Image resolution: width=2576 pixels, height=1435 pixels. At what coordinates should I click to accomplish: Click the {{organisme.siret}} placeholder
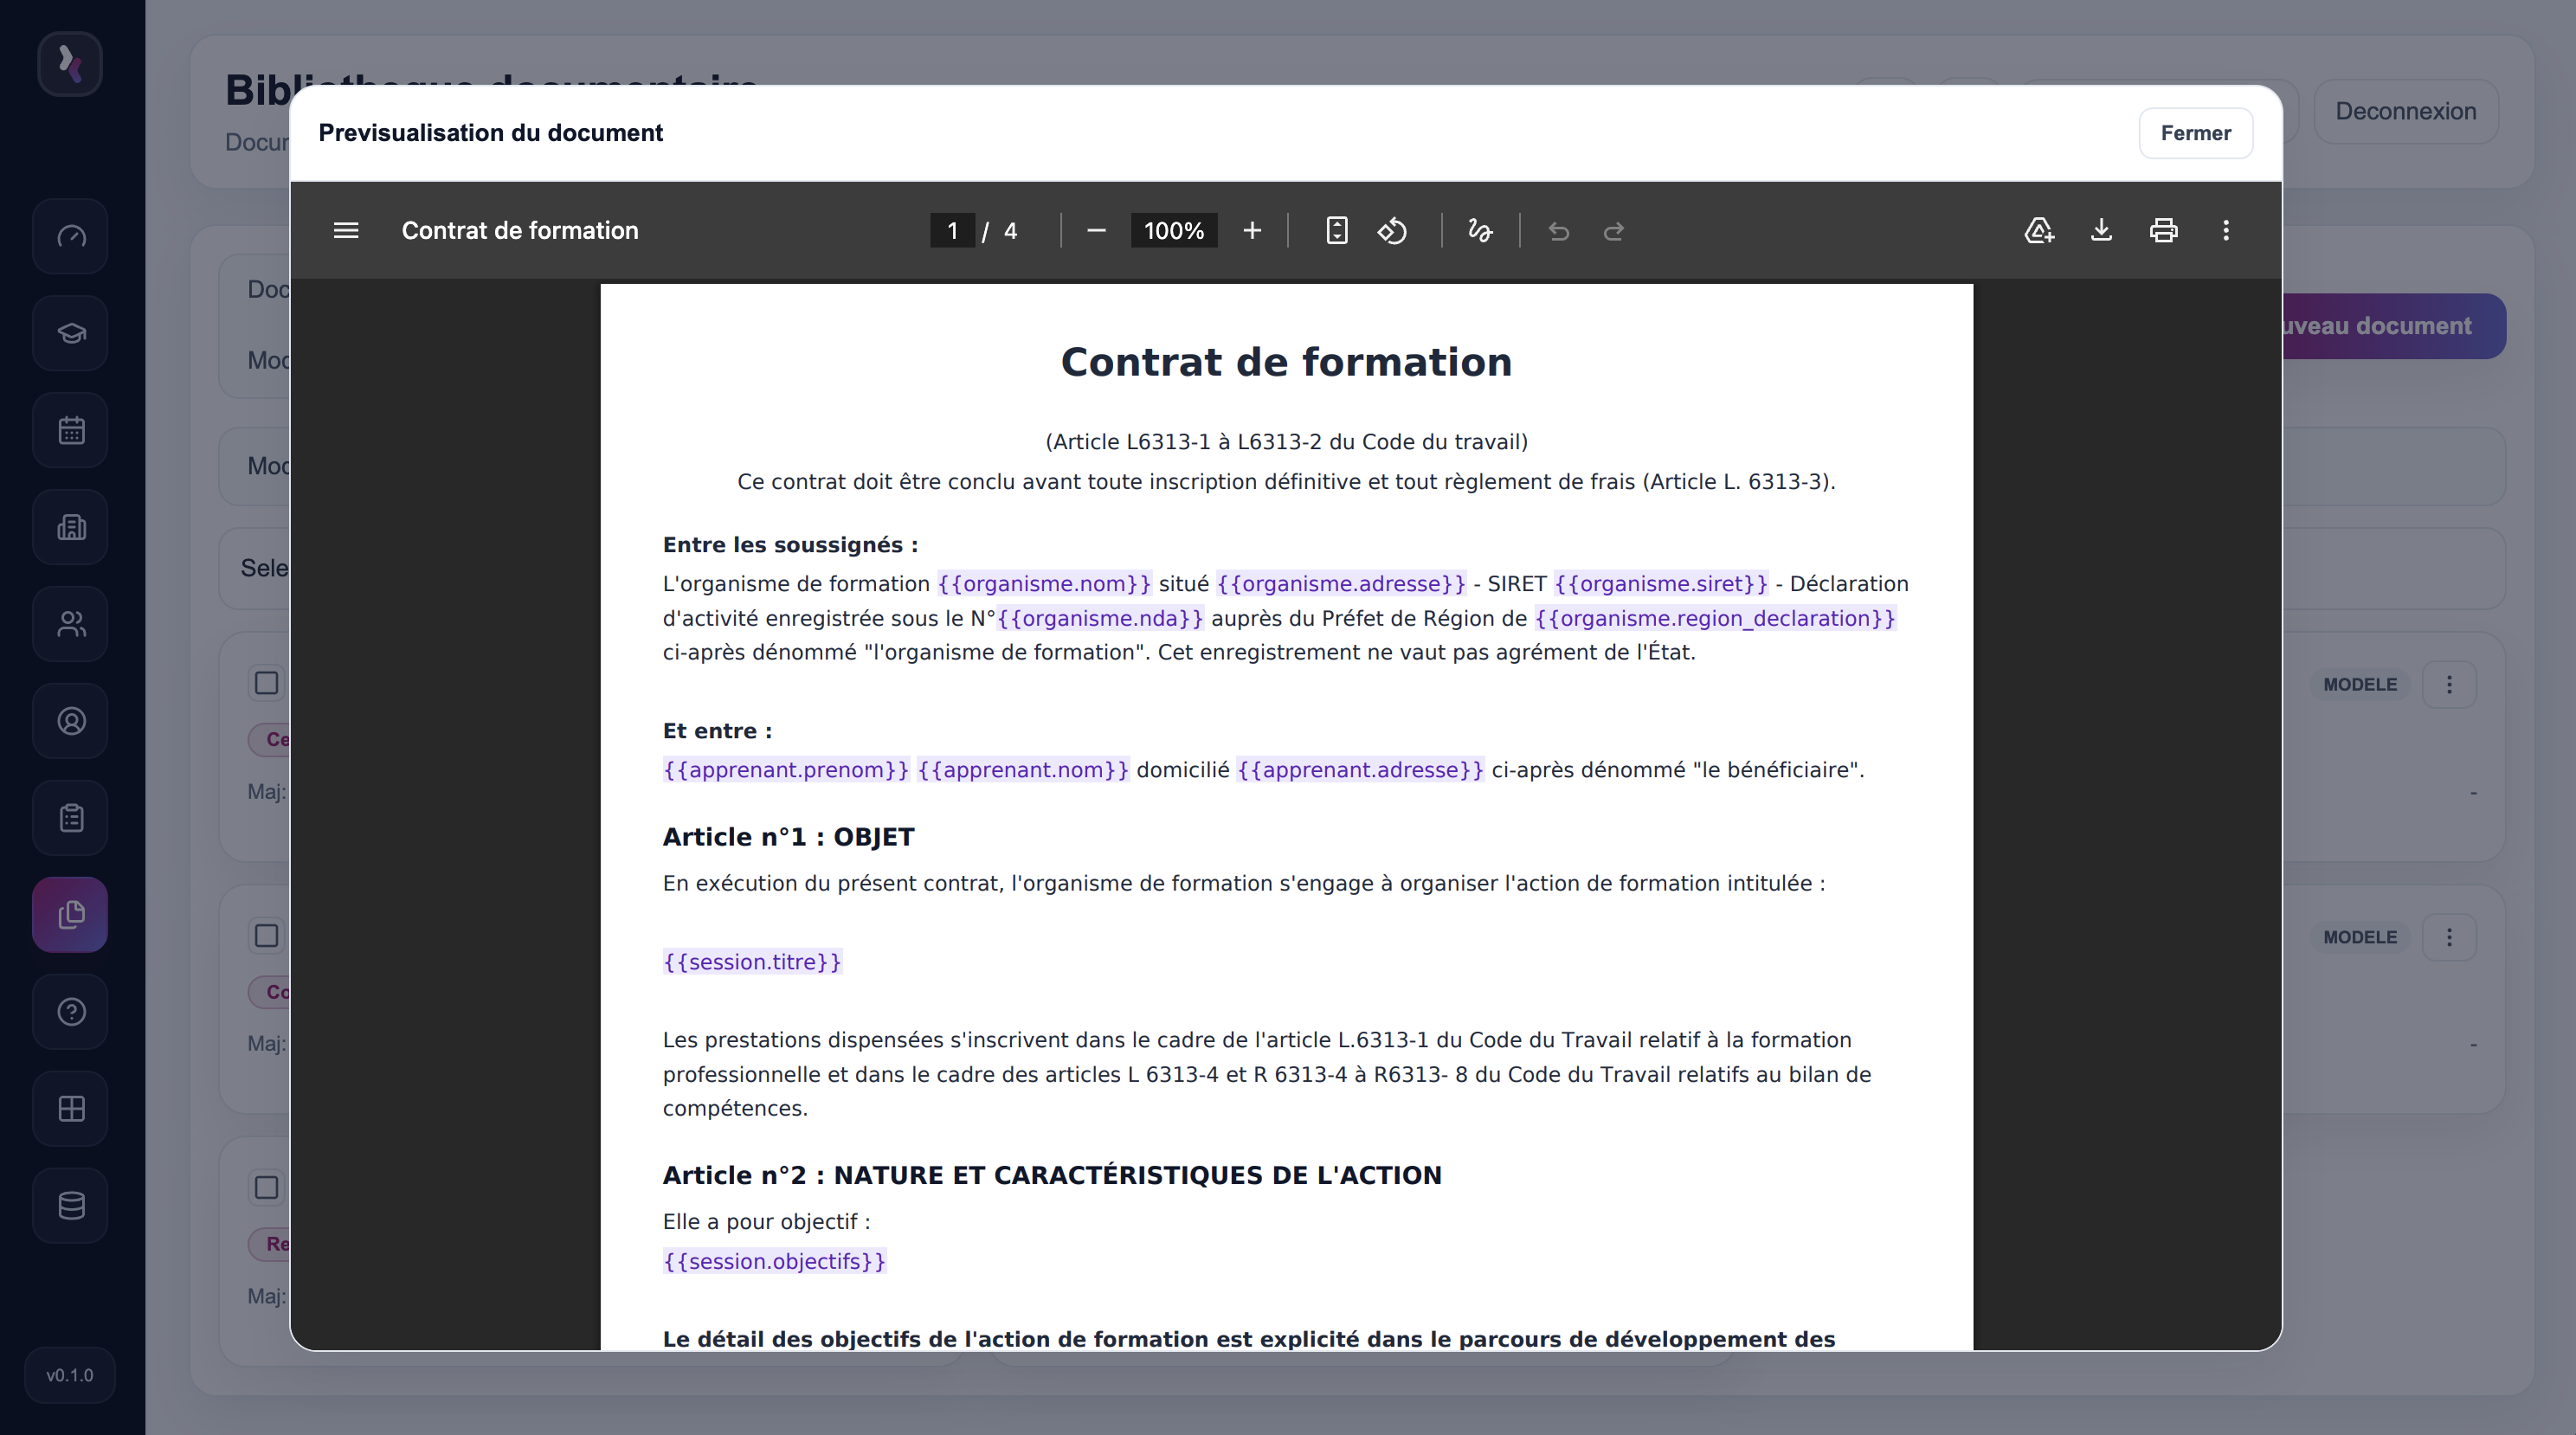[1661, 584]
